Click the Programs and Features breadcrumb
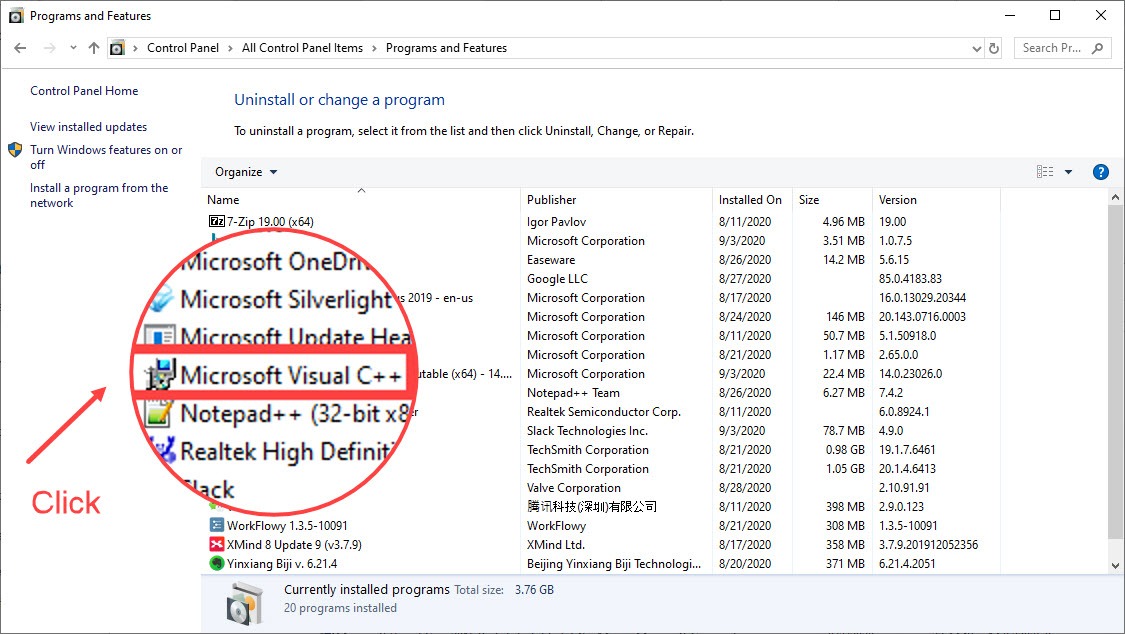1125x634 pixels. (446, 48)
